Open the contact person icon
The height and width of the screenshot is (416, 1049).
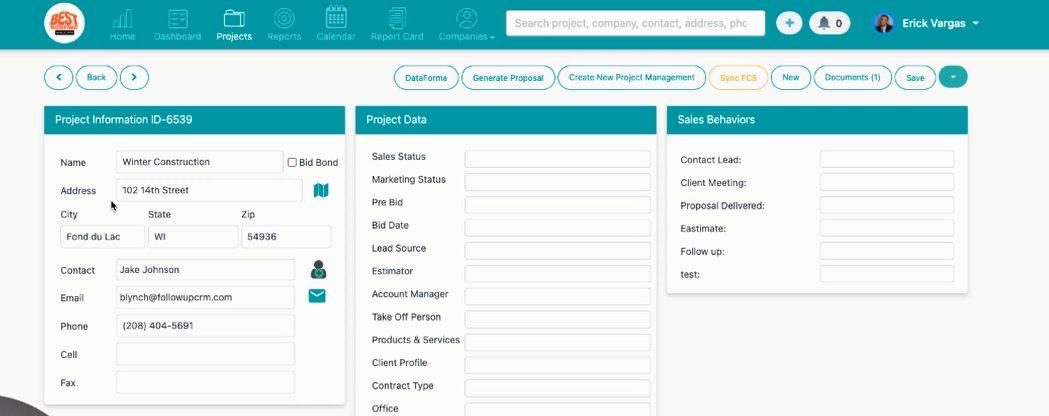[x=318, y=270]
